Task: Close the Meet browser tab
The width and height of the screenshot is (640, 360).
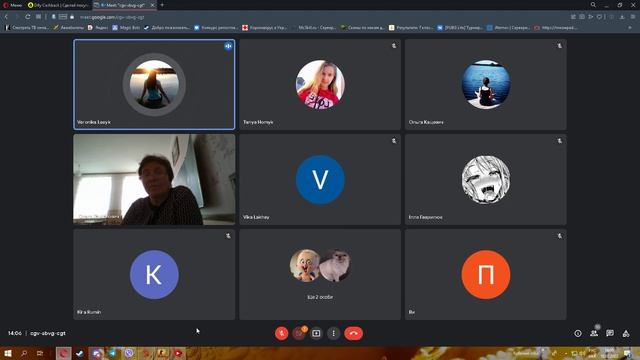Action: pyautogui.click(x=153, y=5)
